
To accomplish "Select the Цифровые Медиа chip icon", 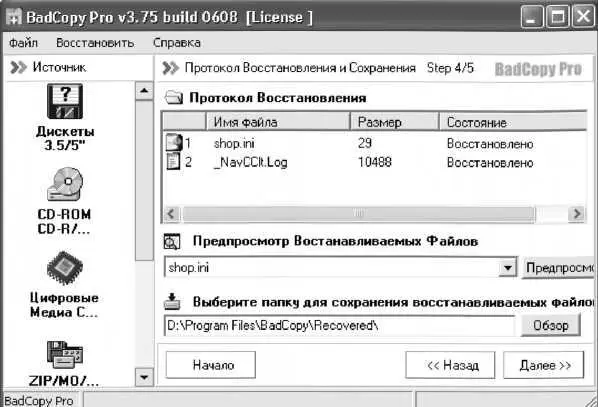I will coord(65,268).
